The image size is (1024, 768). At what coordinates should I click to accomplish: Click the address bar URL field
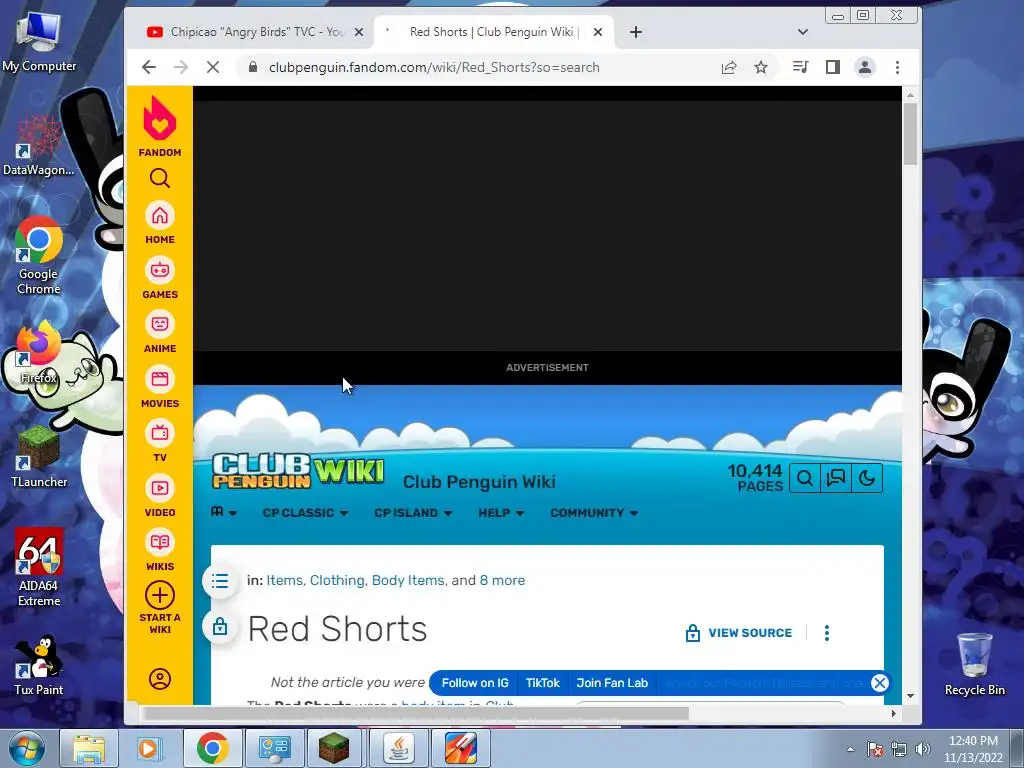pos(434,67)
